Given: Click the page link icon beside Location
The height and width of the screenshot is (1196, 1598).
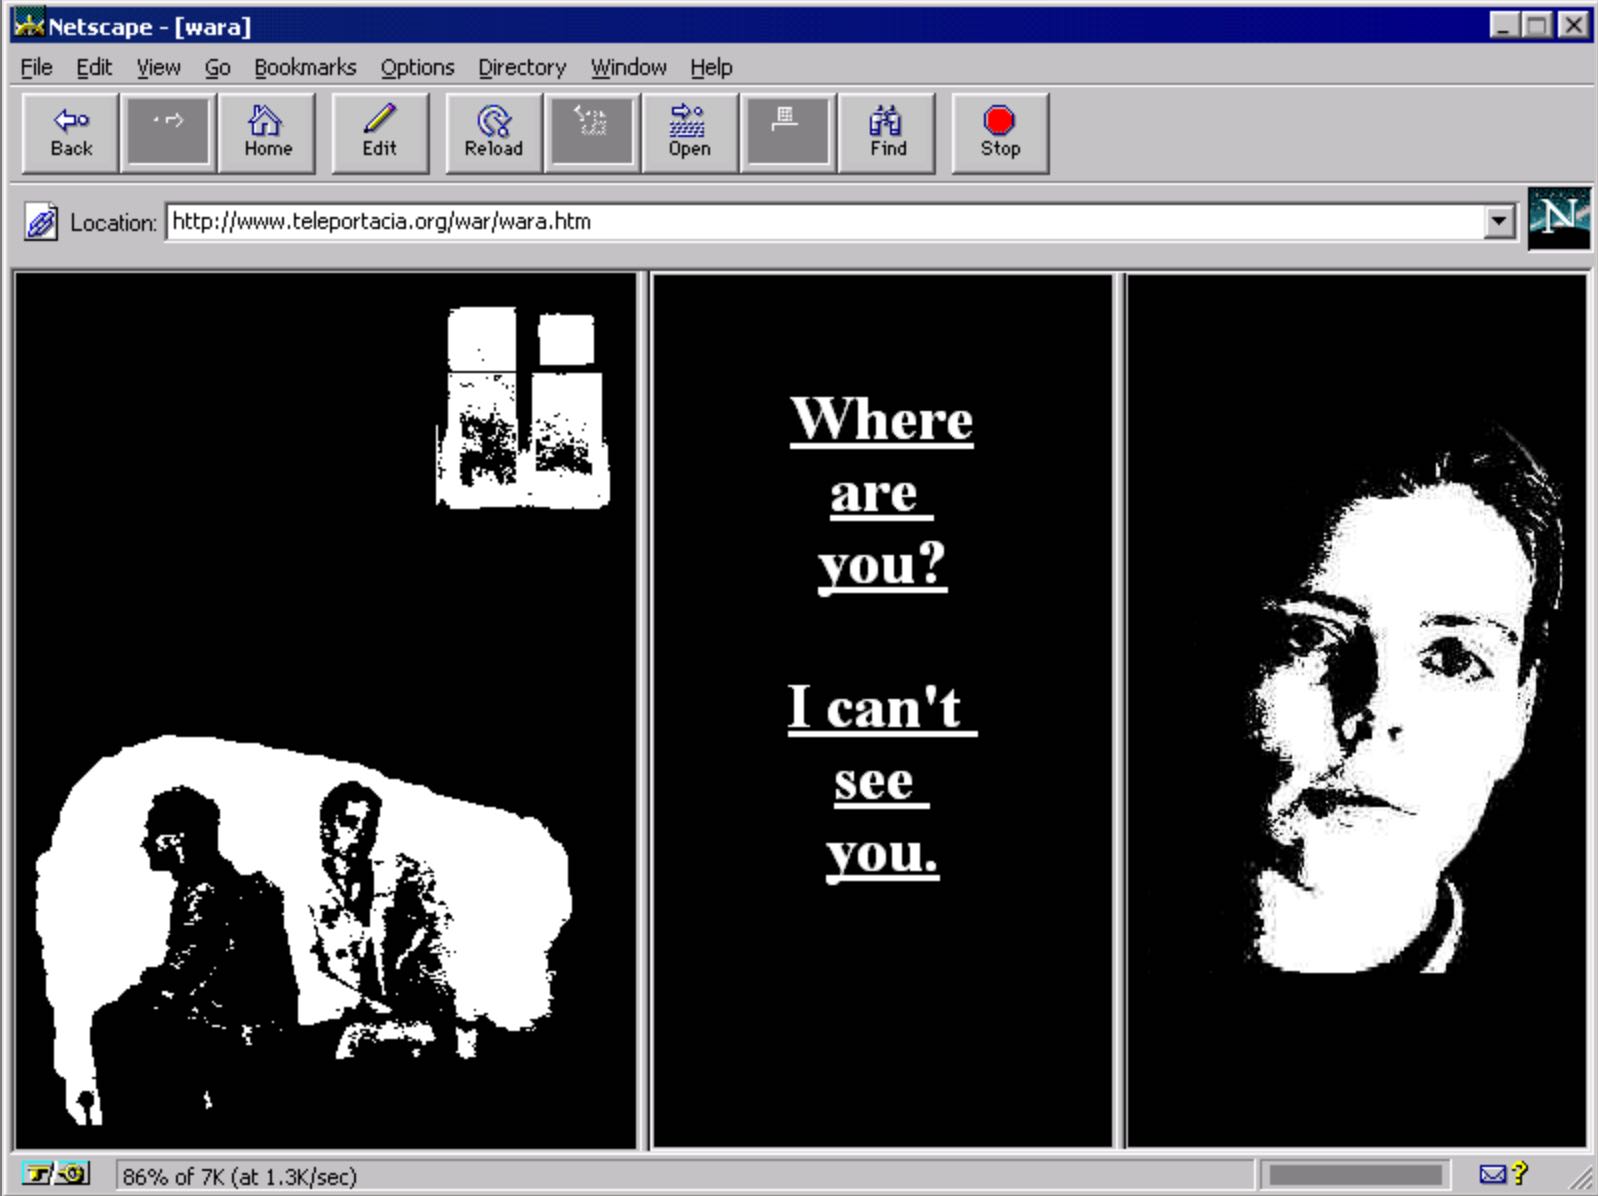Looking at the screenshot, I should tap(41, 222).
